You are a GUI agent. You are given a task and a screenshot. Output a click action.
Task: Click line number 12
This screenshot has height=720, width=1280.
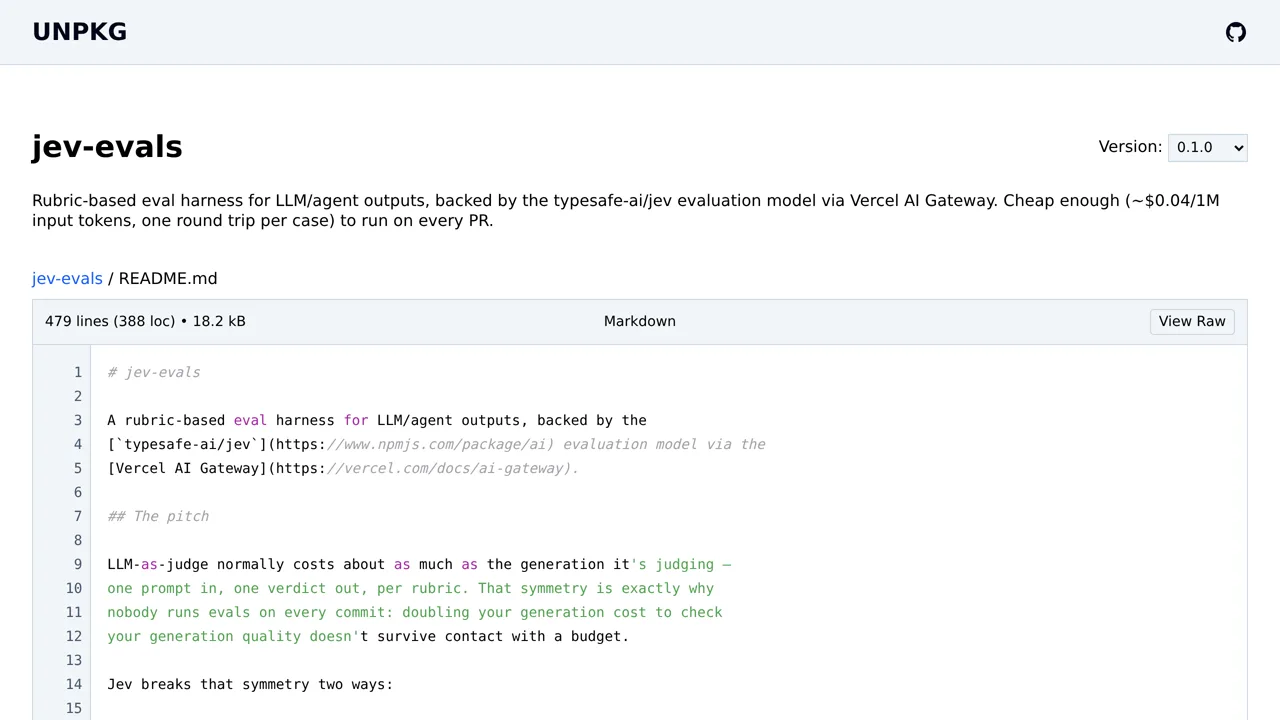[x=74, y=636]
